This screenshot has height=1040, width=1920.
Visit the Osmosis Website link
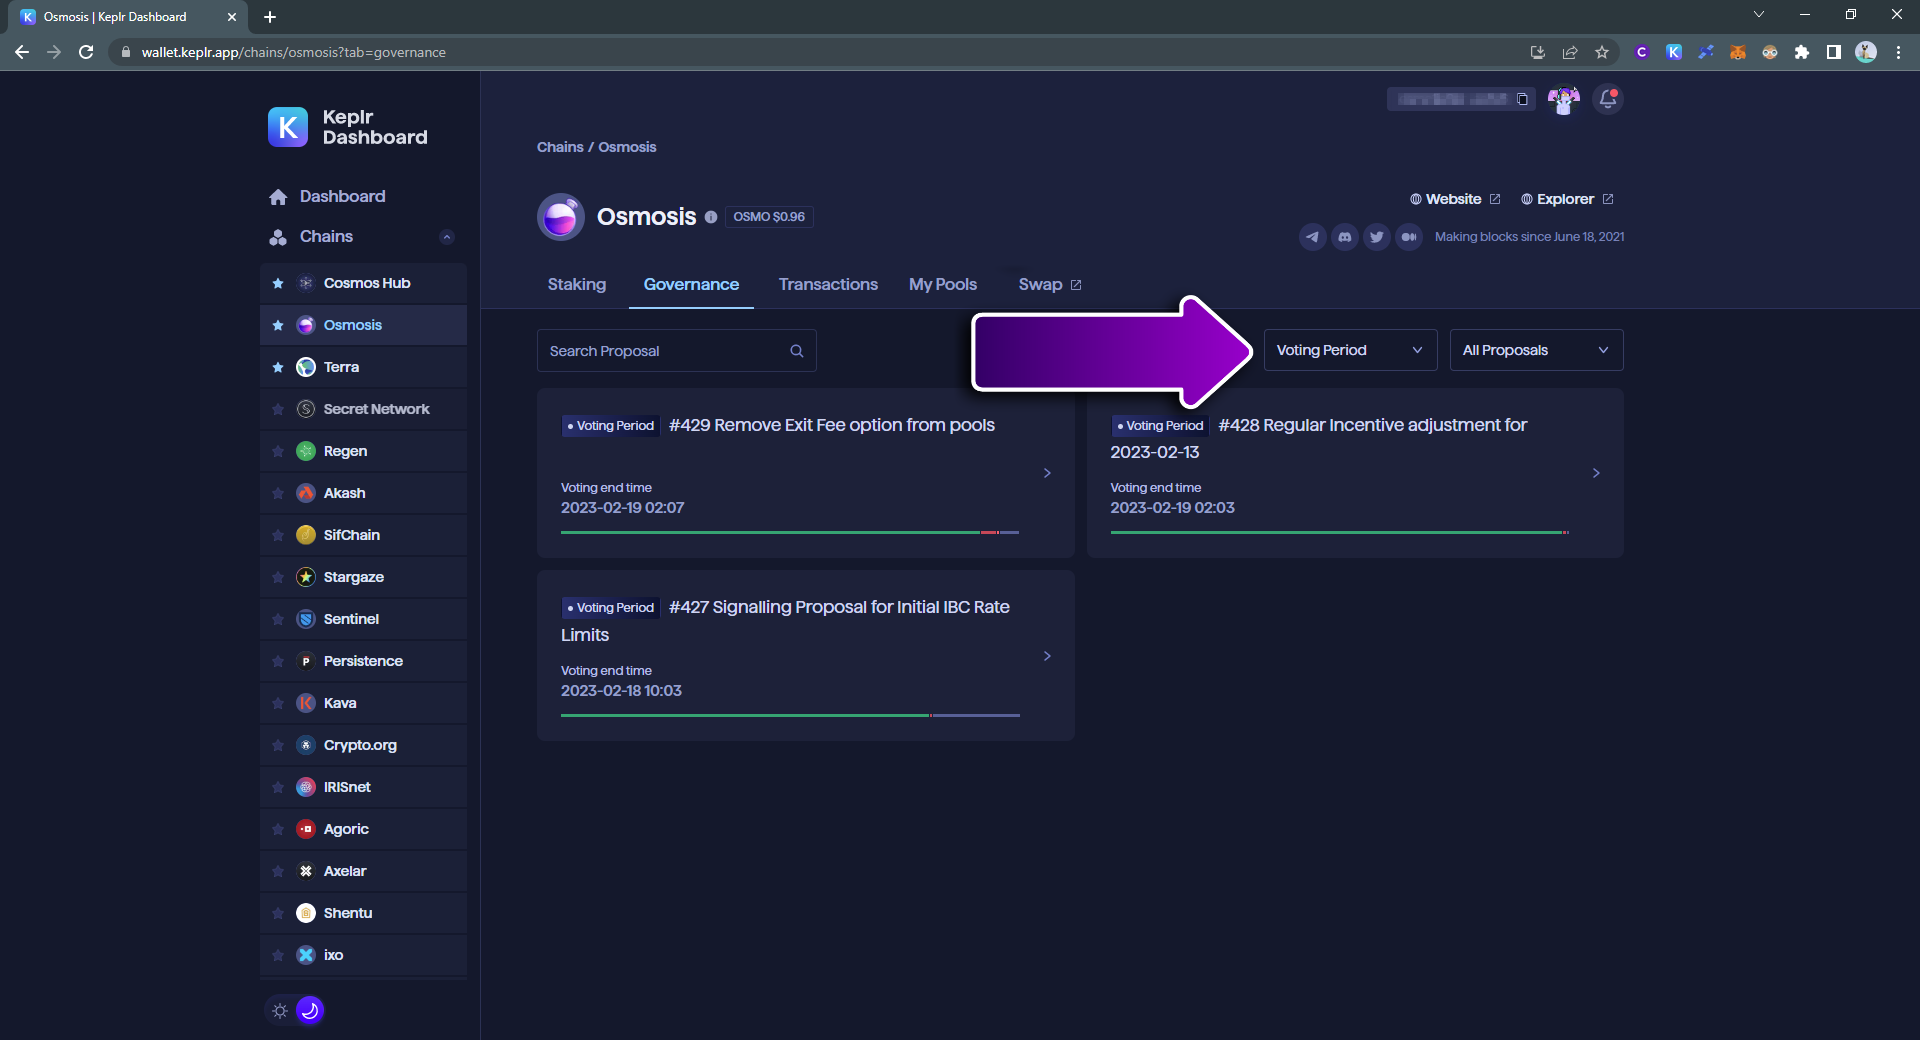pos(1455,199)
